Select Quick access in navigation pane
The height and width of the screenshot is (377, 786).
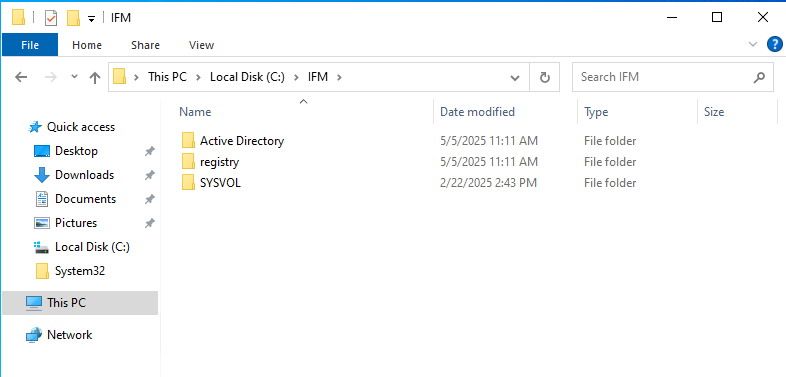tap(81, 127)
